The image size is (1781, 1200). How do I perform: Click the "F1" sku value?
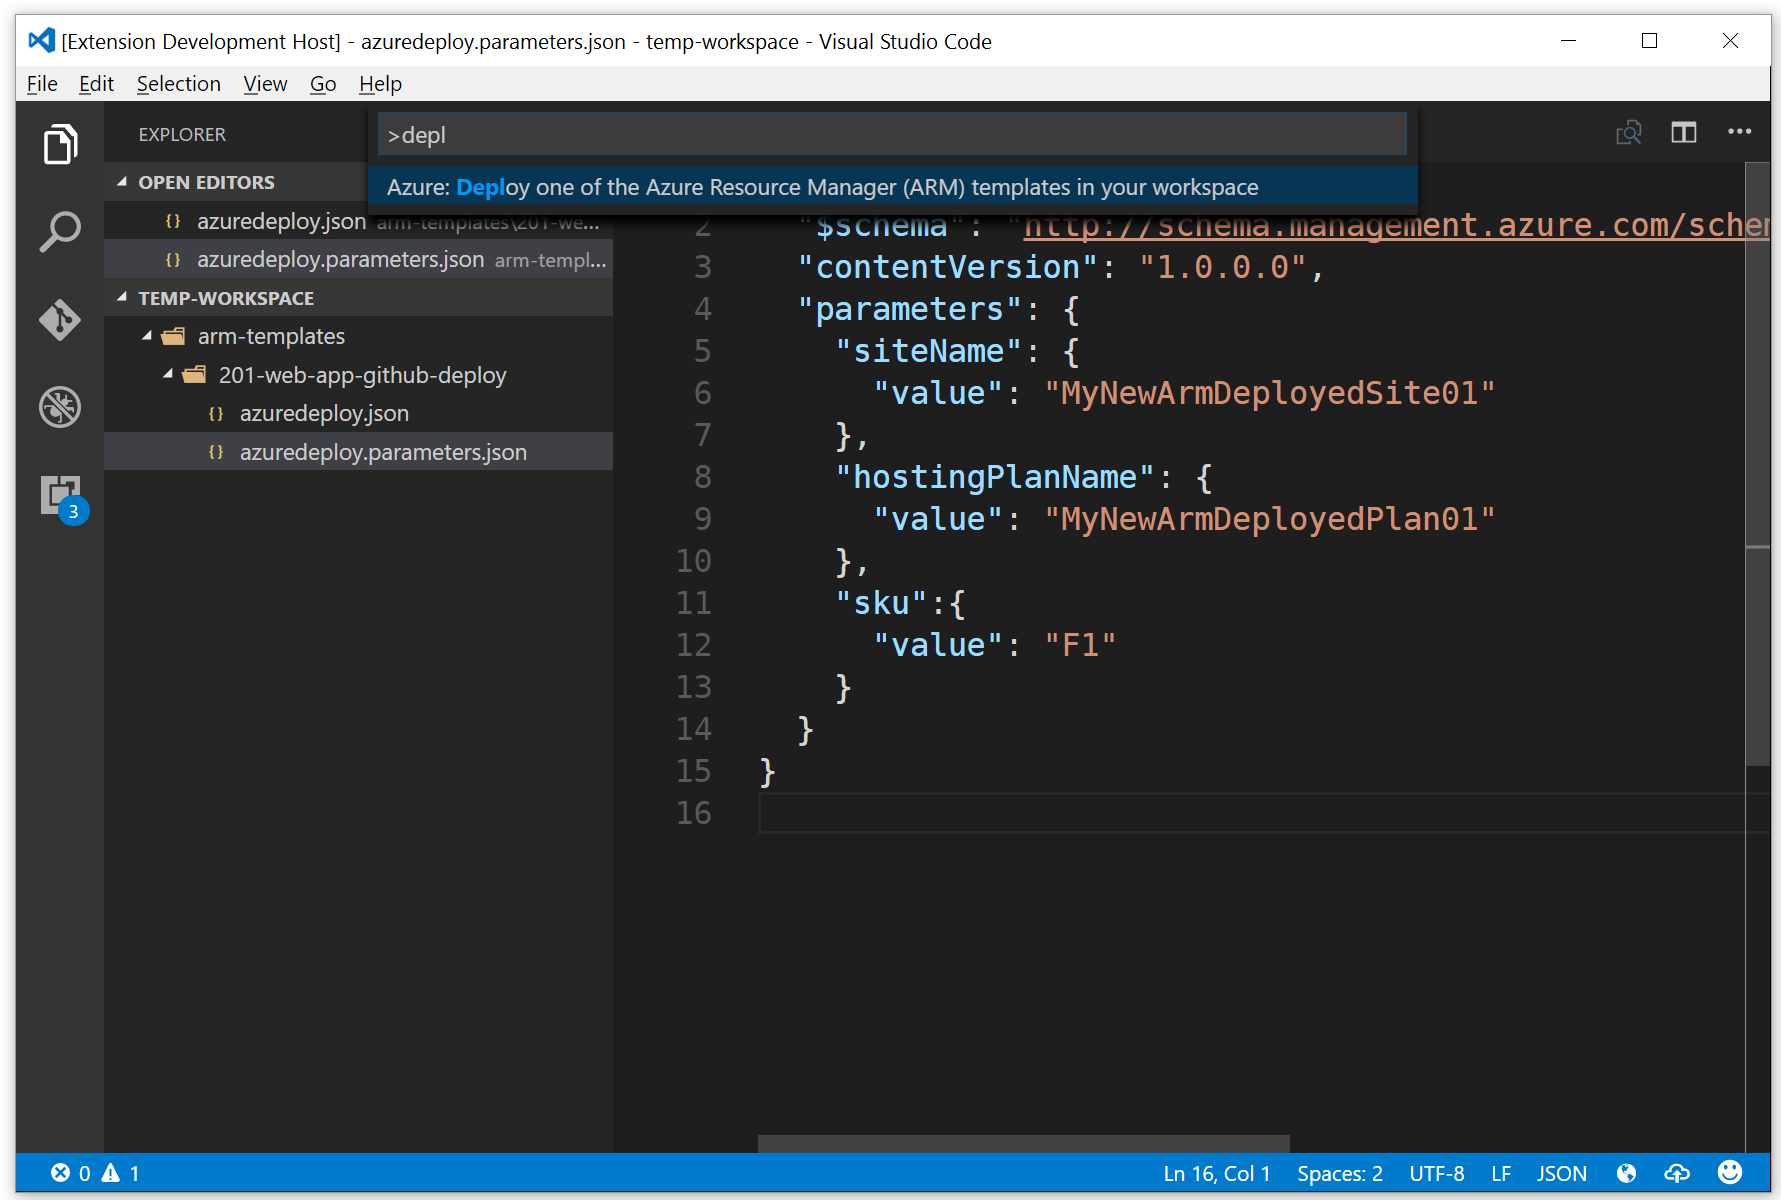1080,645
